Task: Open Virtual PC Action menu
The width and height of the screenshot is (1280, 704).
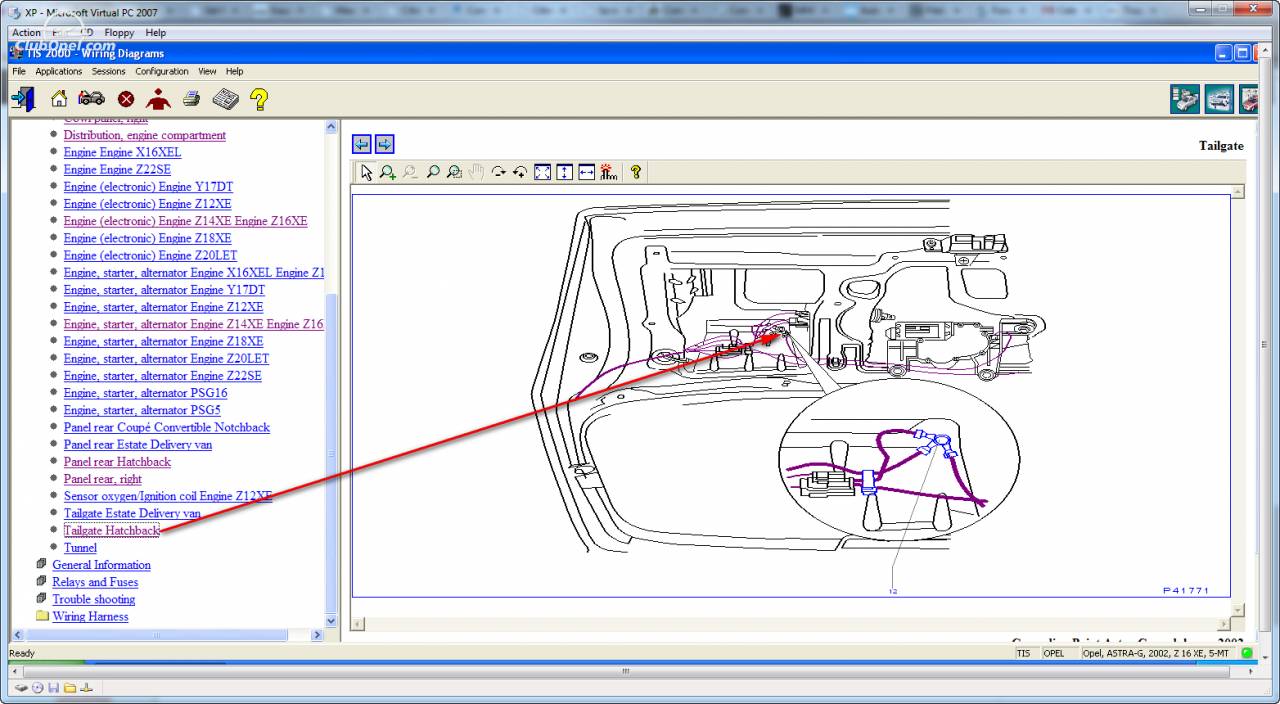Action: point(26,32)
